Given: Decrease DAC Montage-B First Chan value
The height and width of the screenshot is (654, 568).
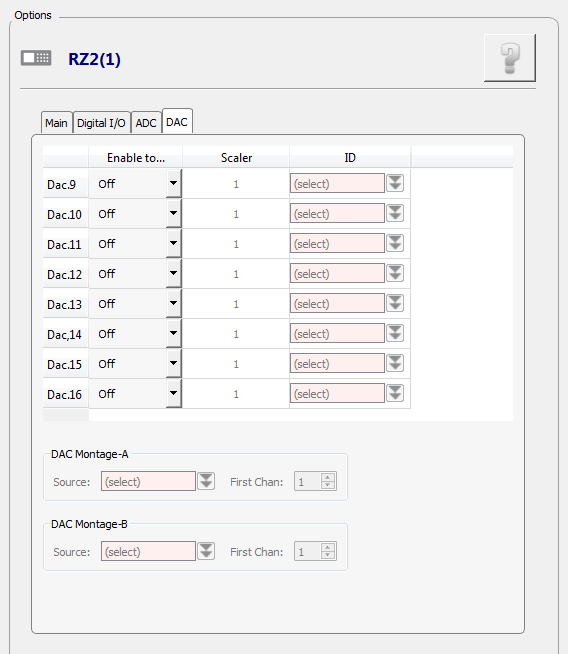Looking at the screenshot, I should (328, 555).
